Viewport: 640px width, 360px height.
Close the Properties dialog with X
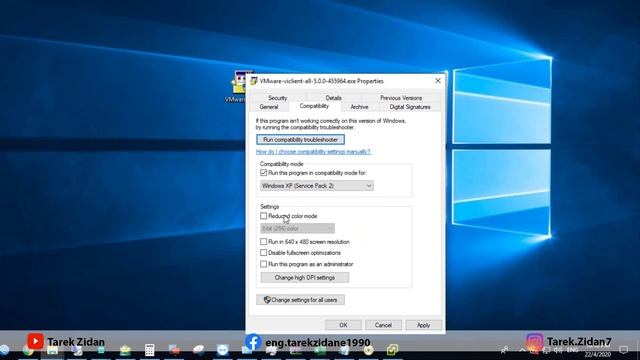tap(438, 81)
